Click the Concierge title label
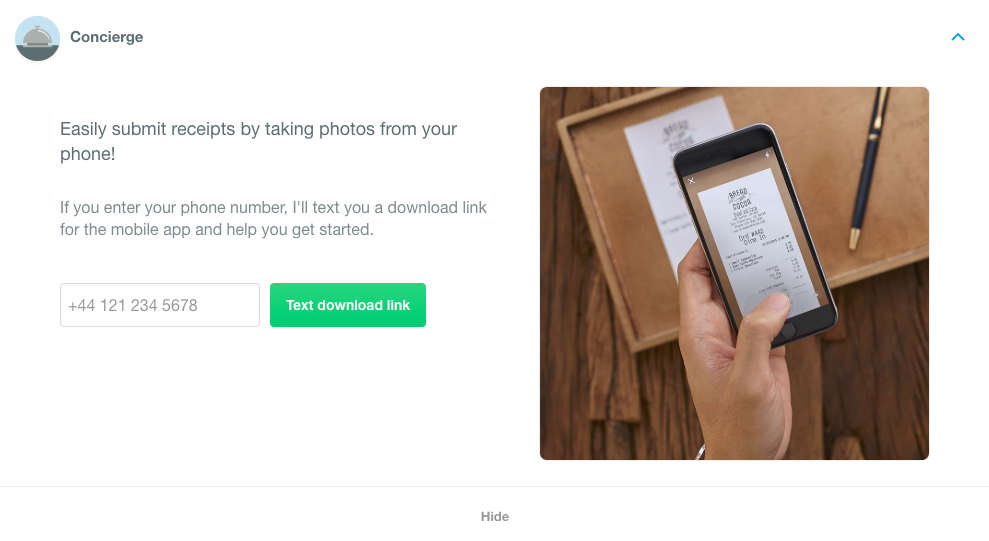This screenshot has width=989, height=541. [107, 37]
